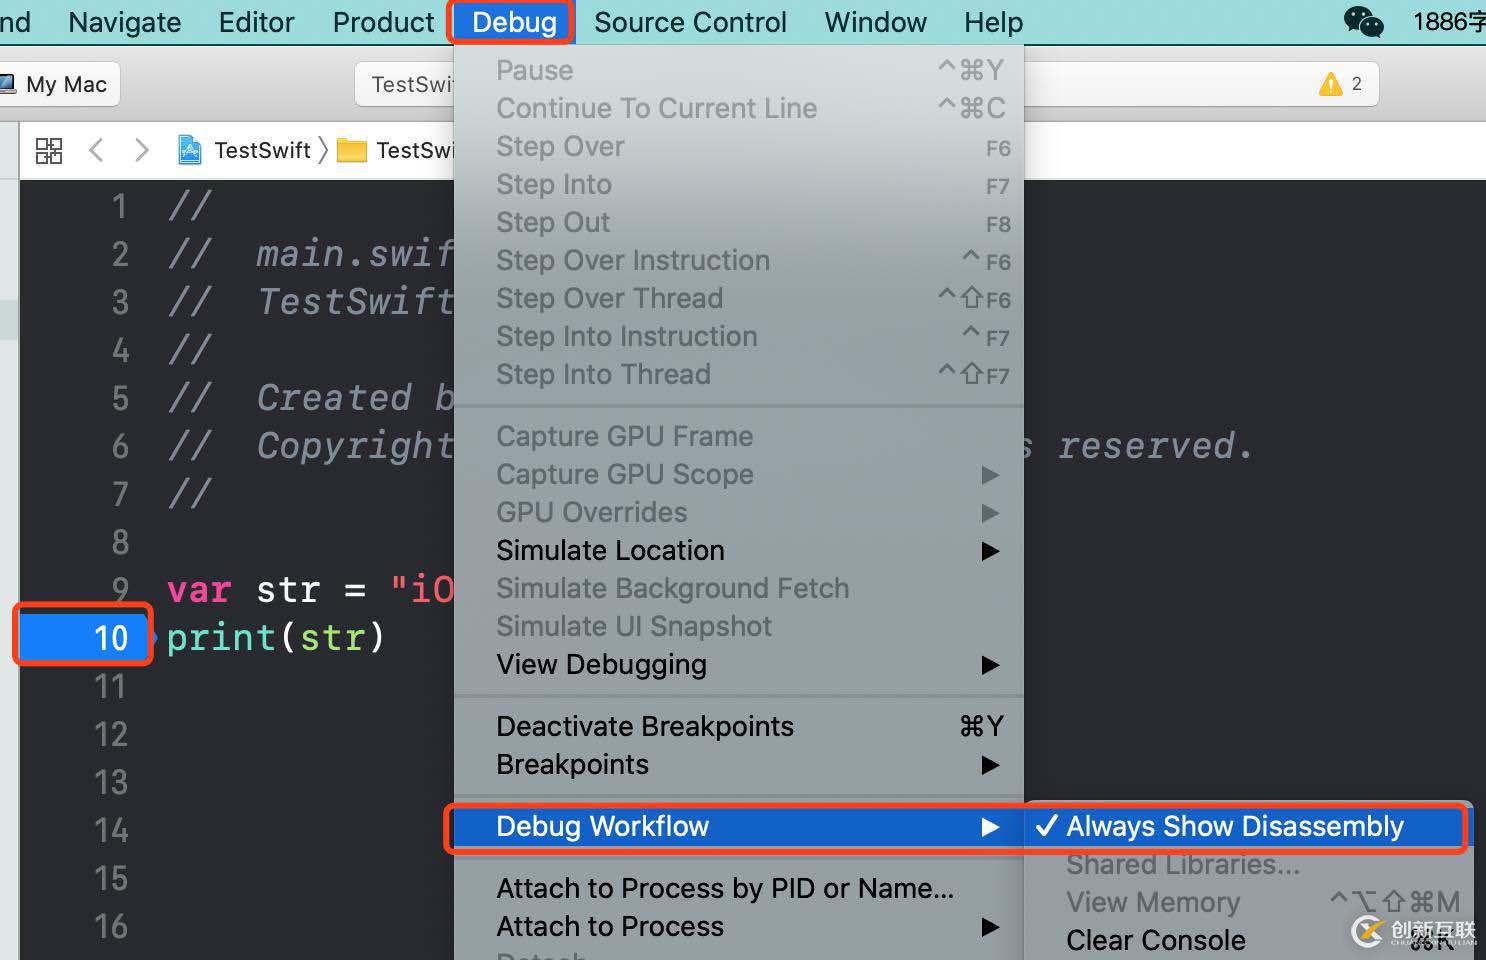This screenshot has width=1486, height=960.
Task: Choose the Step Over menu item
Action: (x=739, y=146)
